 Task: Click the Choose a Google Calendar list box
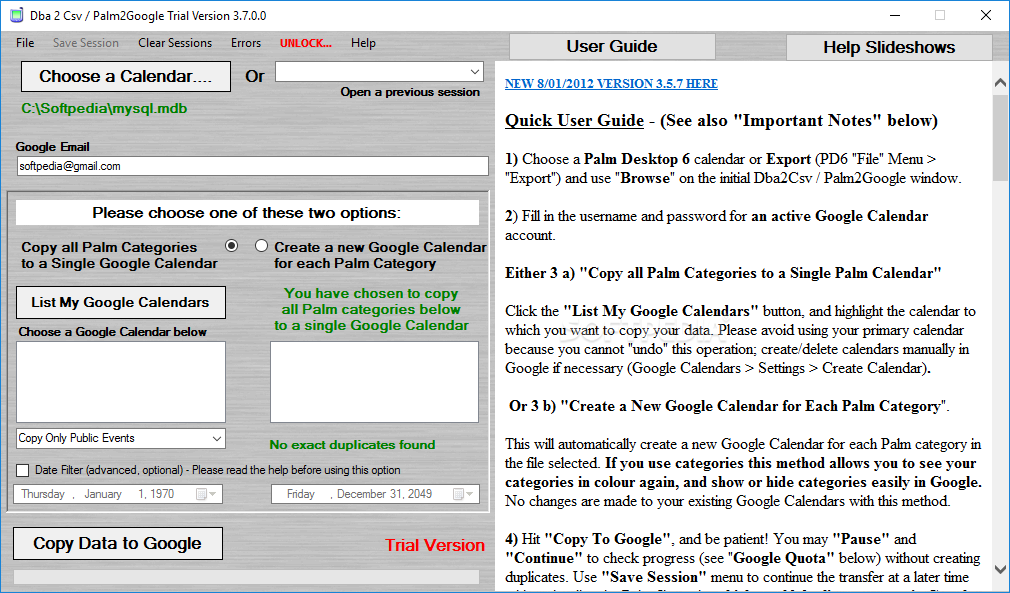click(121, 382)
